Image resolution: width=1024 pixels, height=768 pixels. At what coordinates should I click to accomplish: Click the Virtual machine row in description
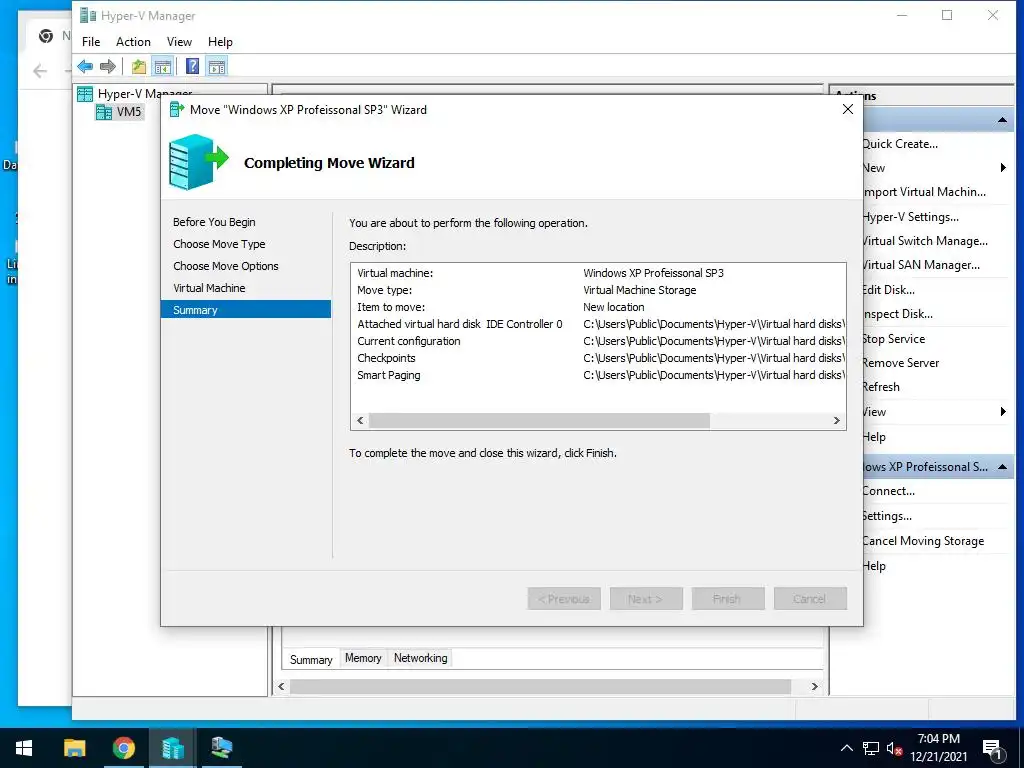(x=598, y=273)
